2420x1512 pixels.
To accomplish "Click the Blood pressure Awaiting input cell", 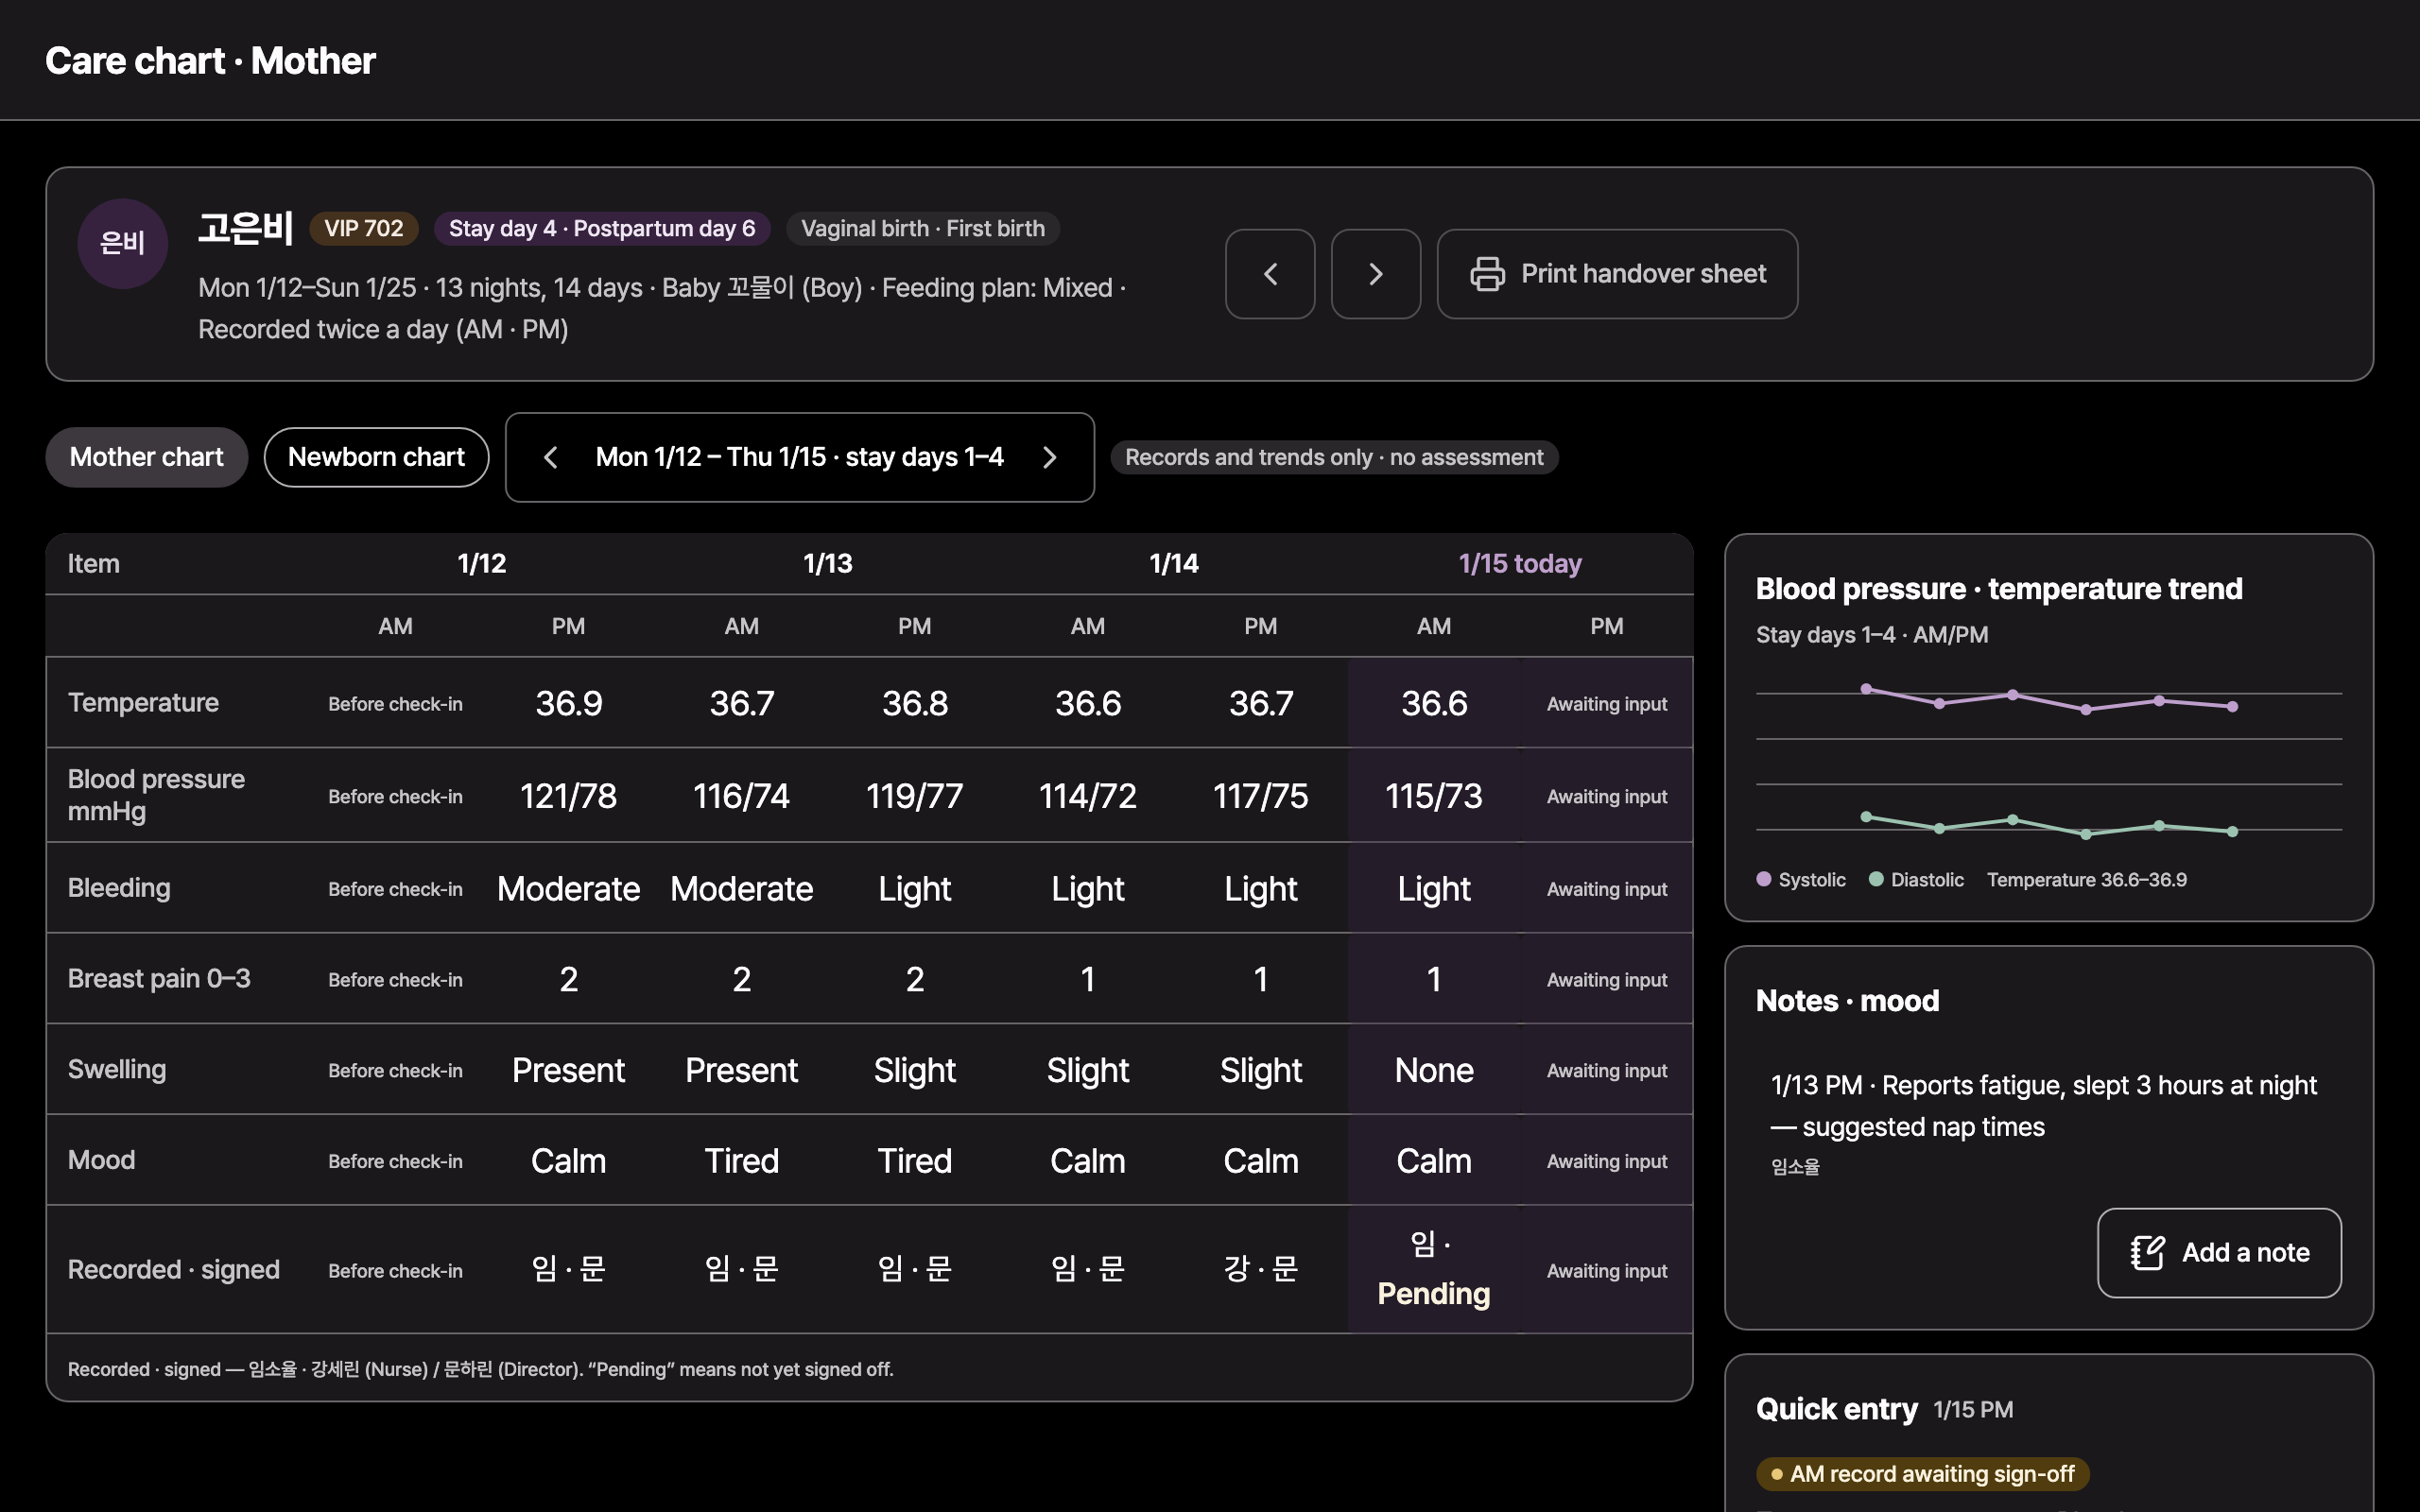I will click(x=1606, y=796).
